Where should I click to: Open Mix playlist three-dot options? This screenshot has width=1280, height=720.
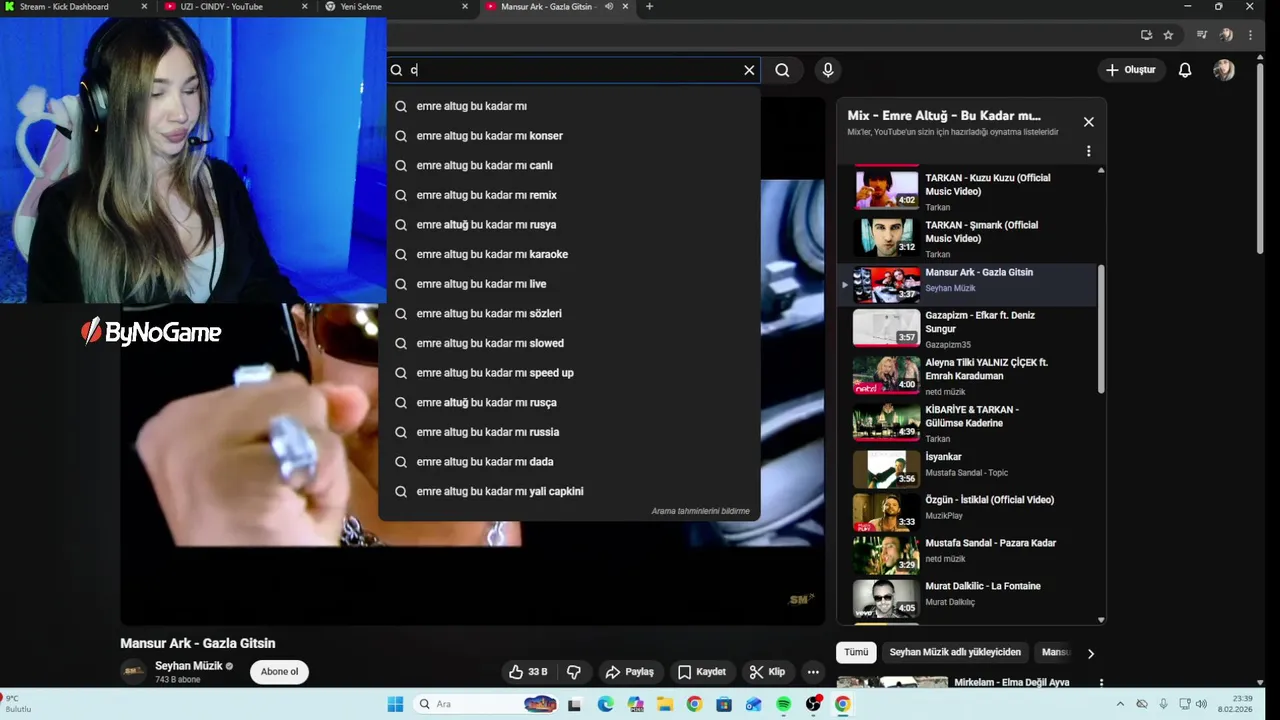pyautogui.click(x=1088, y=151)
